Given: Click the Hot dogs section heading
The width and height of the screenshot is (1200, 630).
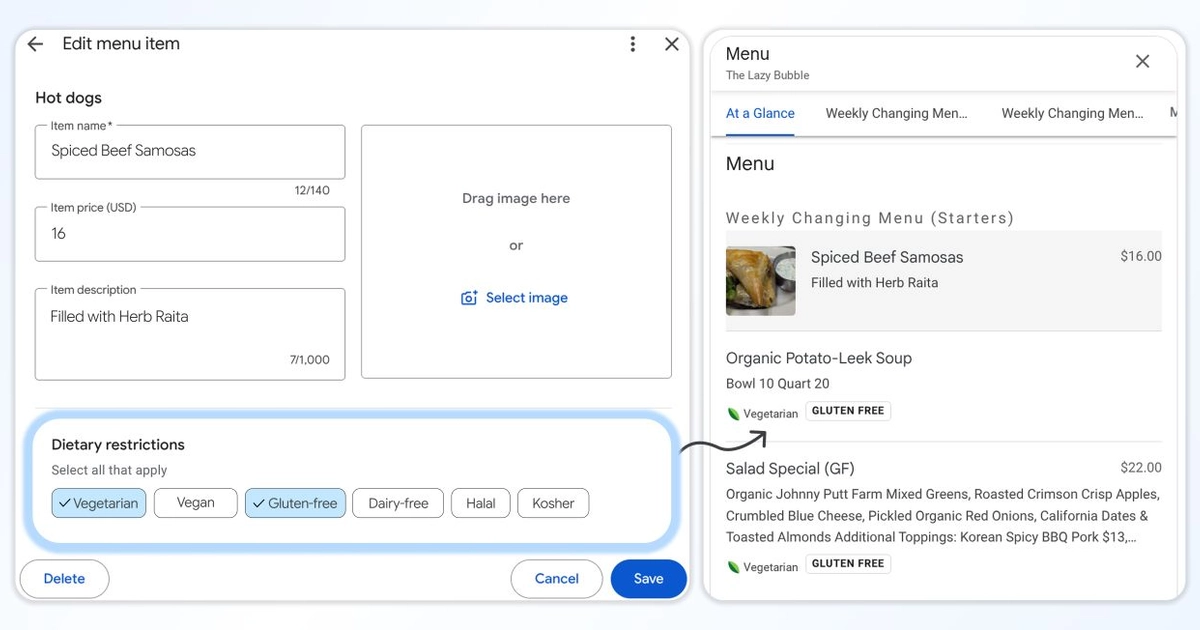Looking at the screenshot, I should (x=69, y=98).
